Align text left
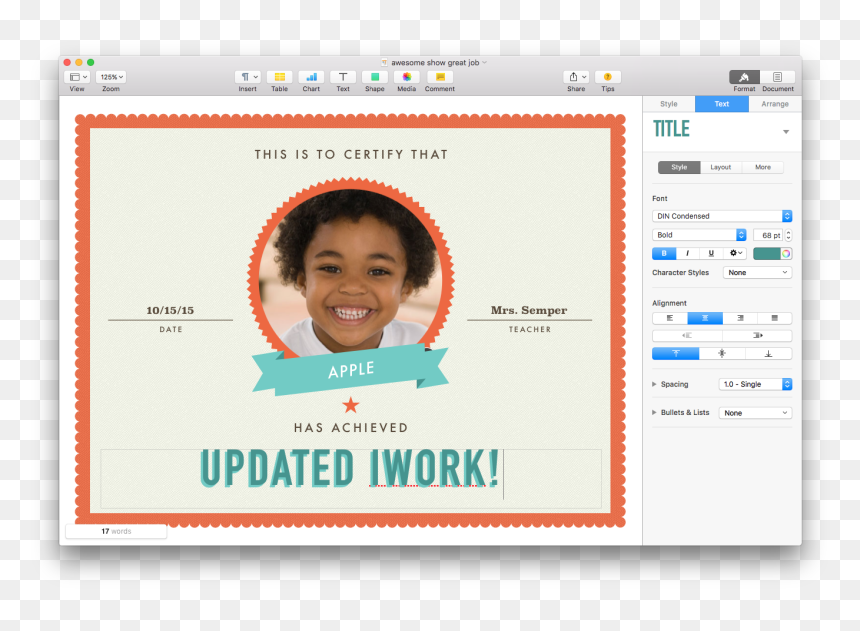The width and height of the screenshot is (860, 631). [x=670, y=318]
